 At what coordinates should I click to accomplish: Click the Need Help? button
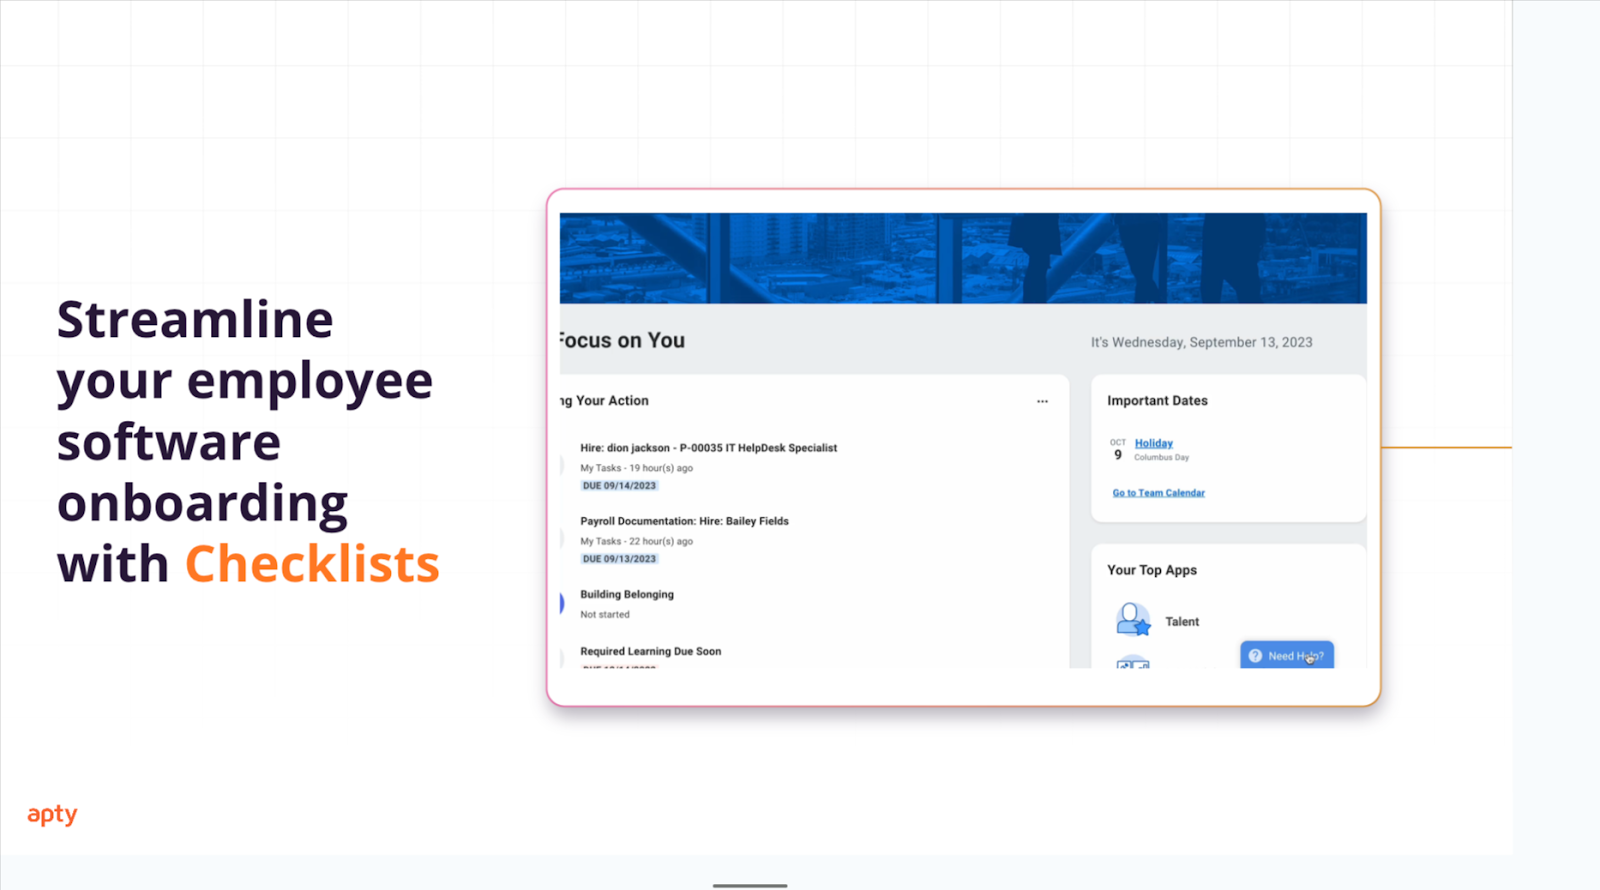(x=1287, y=655)
